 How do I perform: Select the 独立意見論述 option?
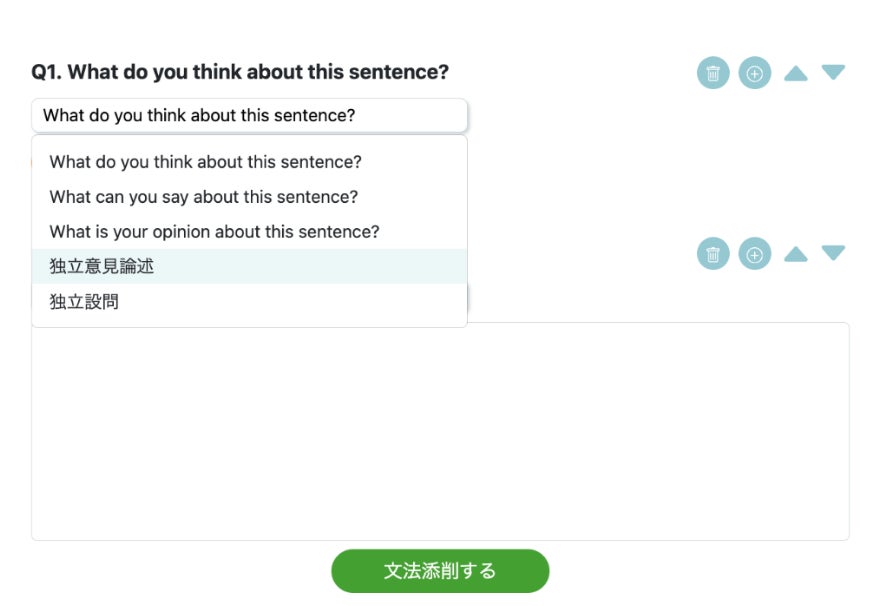(x=101, y=267)
